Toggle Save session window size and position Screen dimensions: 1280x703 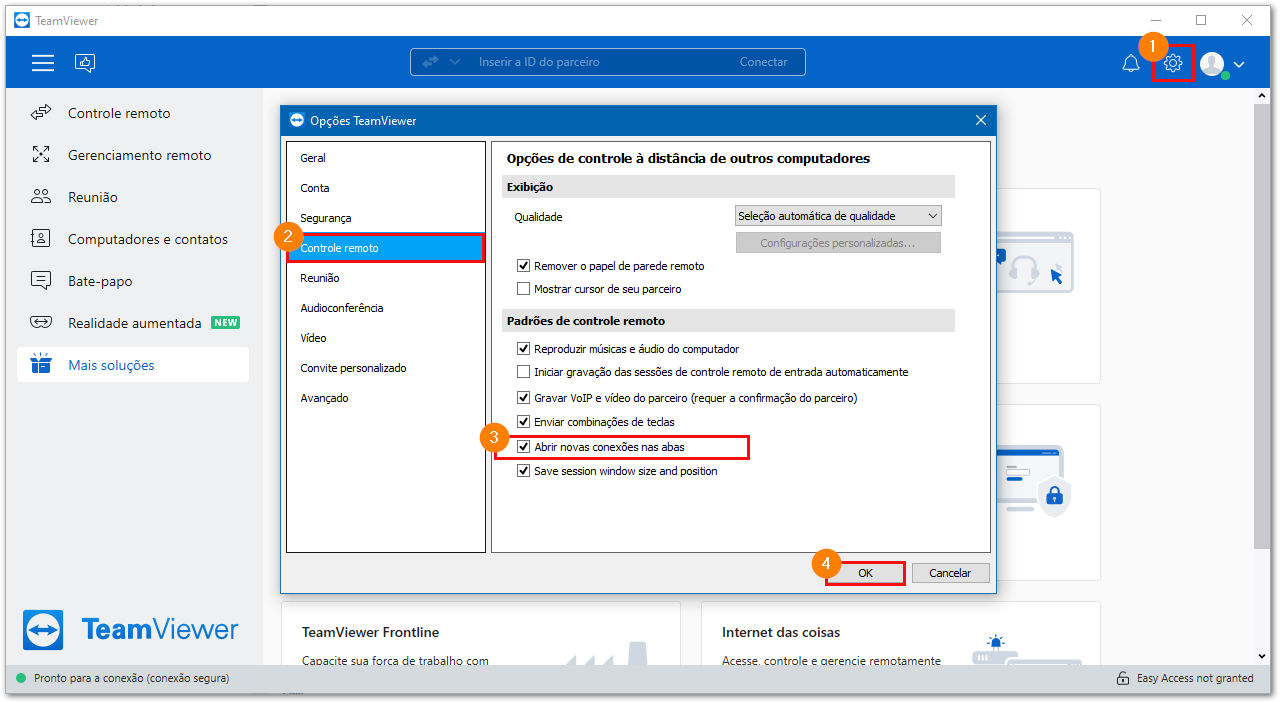[x=523, y=471]
